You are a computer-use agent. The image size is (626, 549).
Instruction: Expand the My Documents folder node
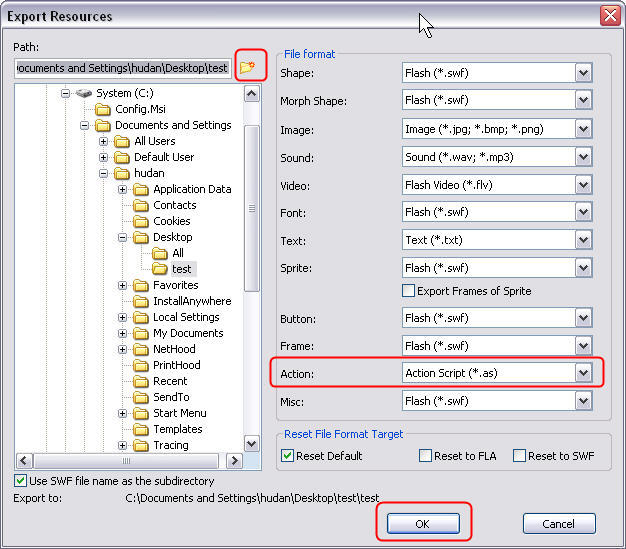123,333
